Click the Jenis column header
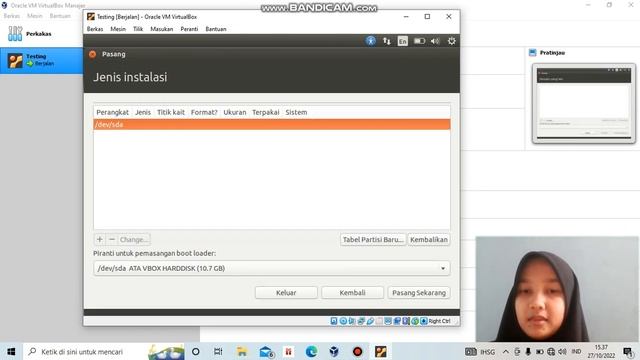The width and height of the screenshot is (640, 360). (143, 112)
